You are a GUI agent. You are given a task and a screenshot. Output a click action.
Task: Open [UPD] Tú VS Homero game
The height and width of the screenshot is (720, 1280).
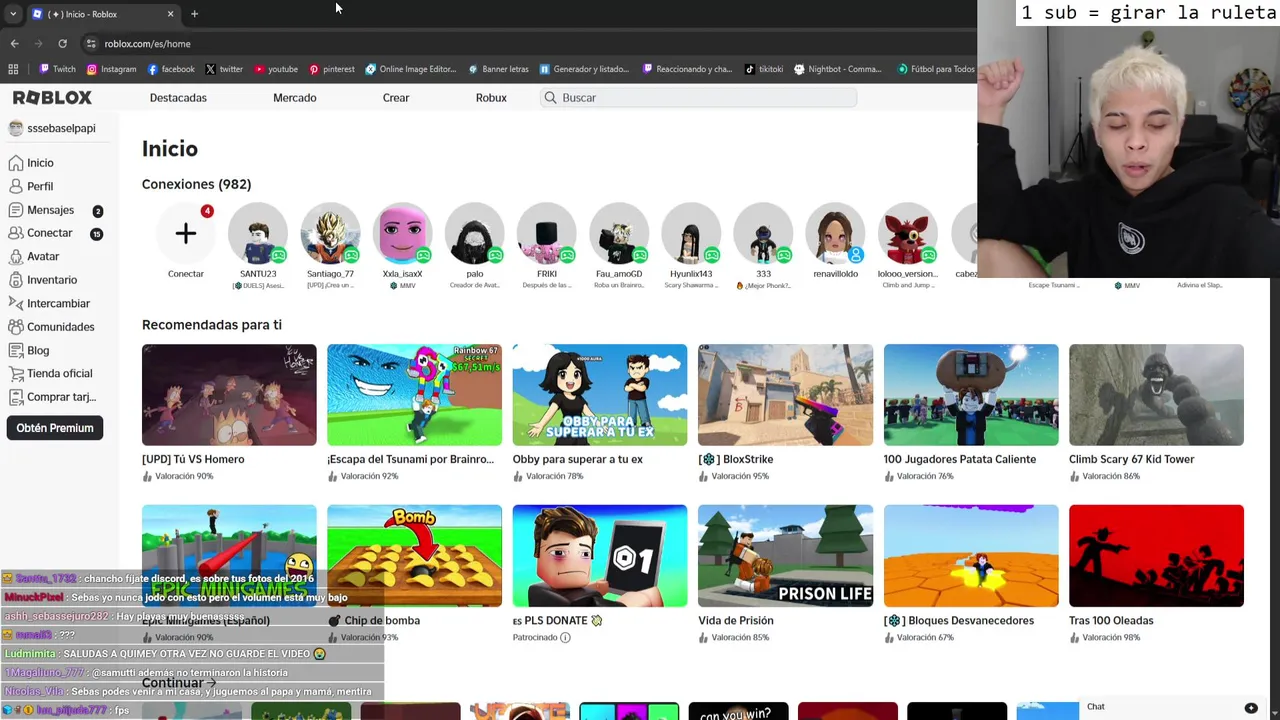(x=229, y=395)
